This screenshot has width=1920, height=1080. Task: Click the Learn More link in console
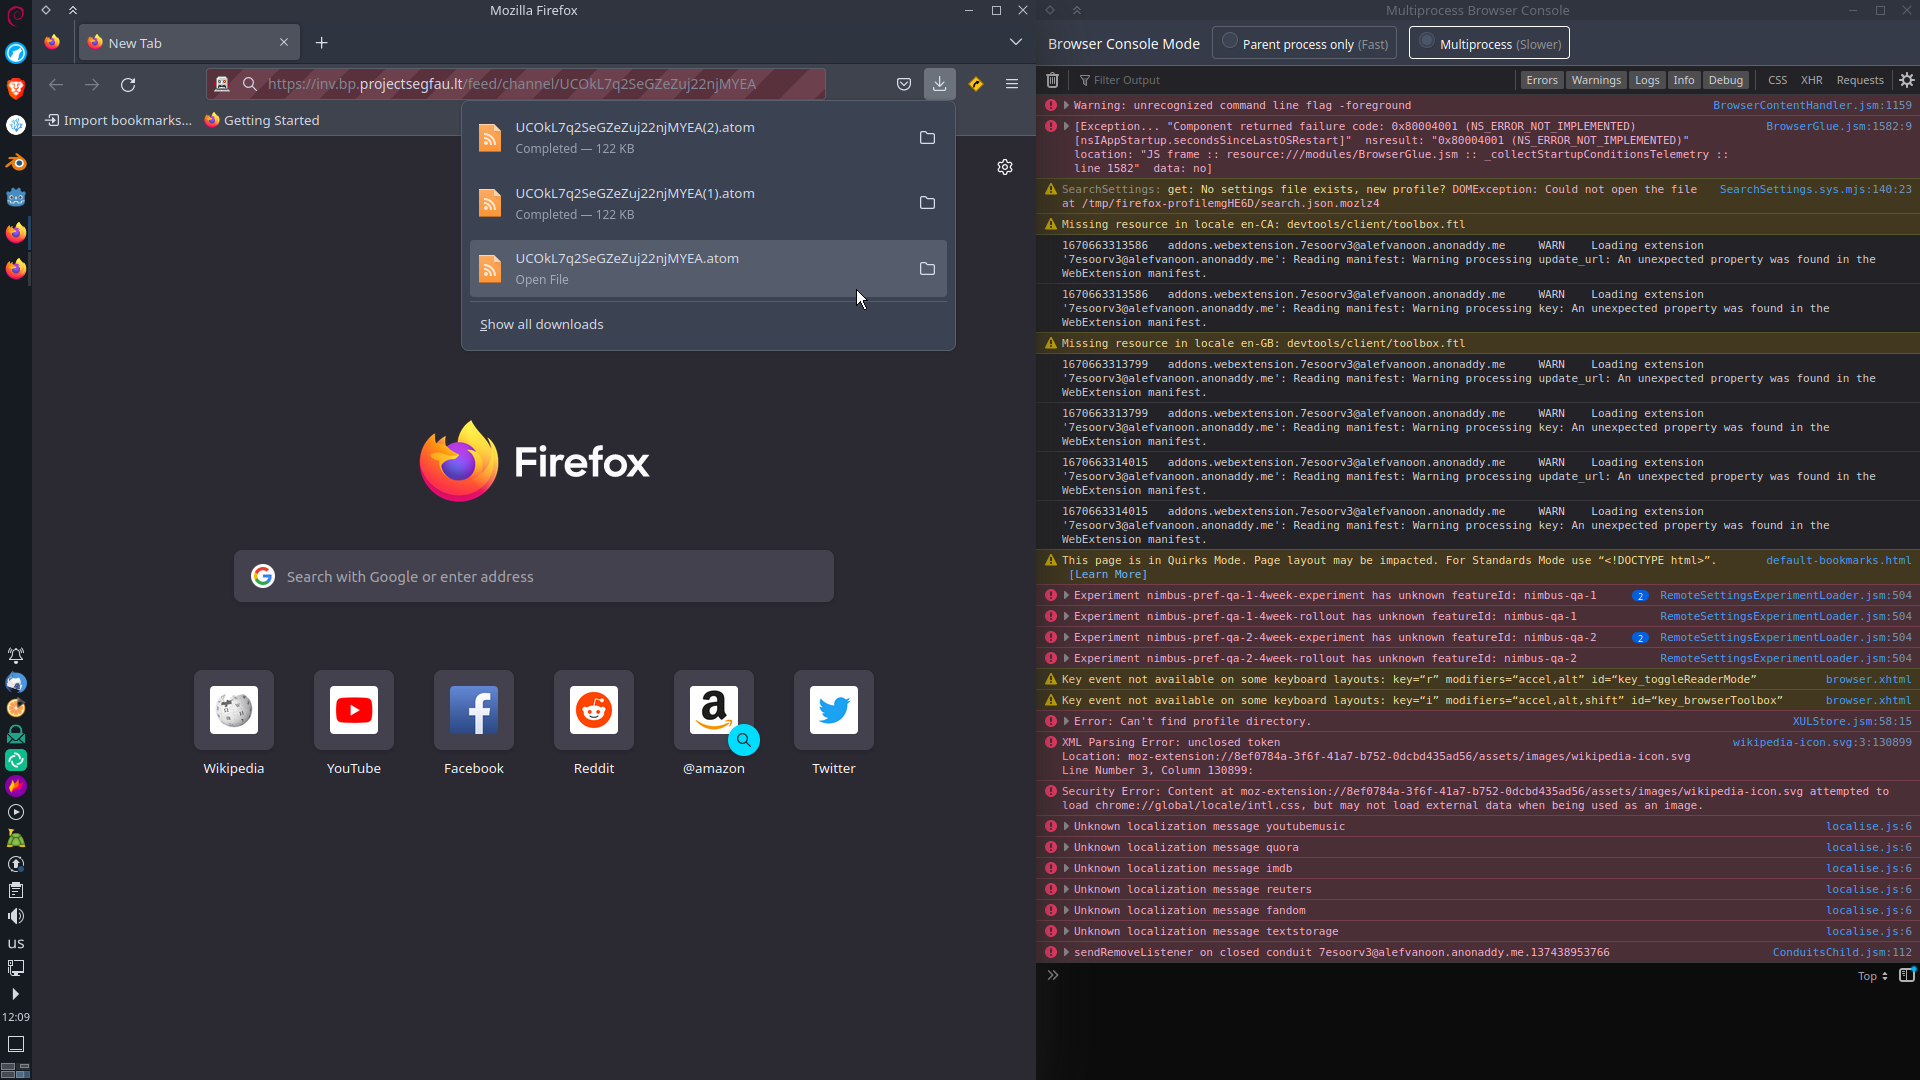coord(1108,575)
